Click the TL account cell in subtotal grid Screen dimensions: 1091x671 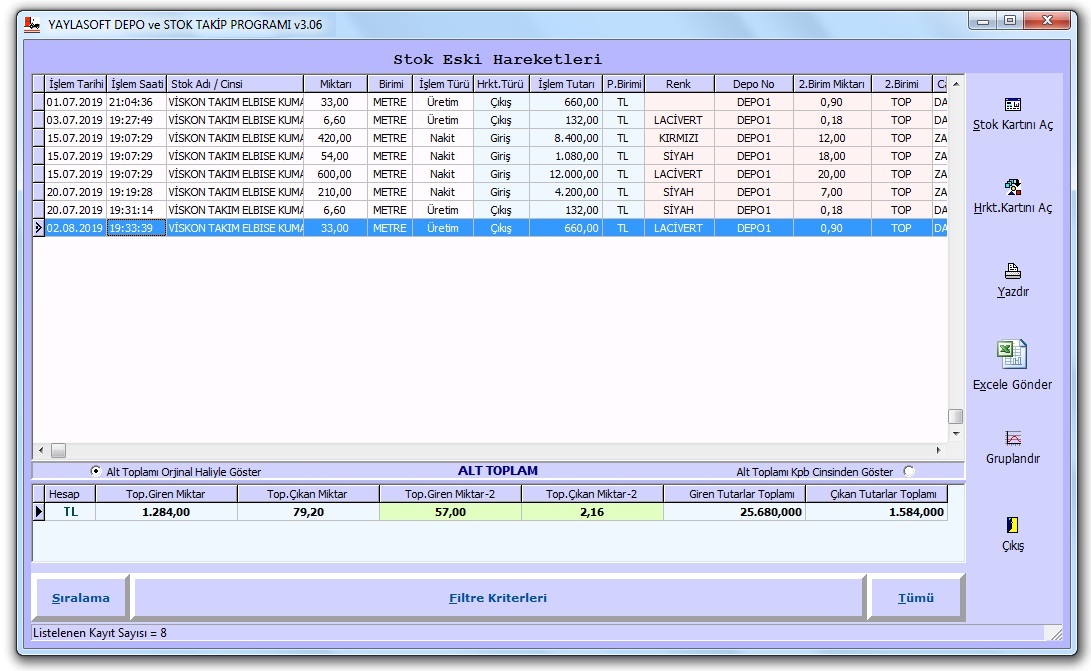(70, 512)
